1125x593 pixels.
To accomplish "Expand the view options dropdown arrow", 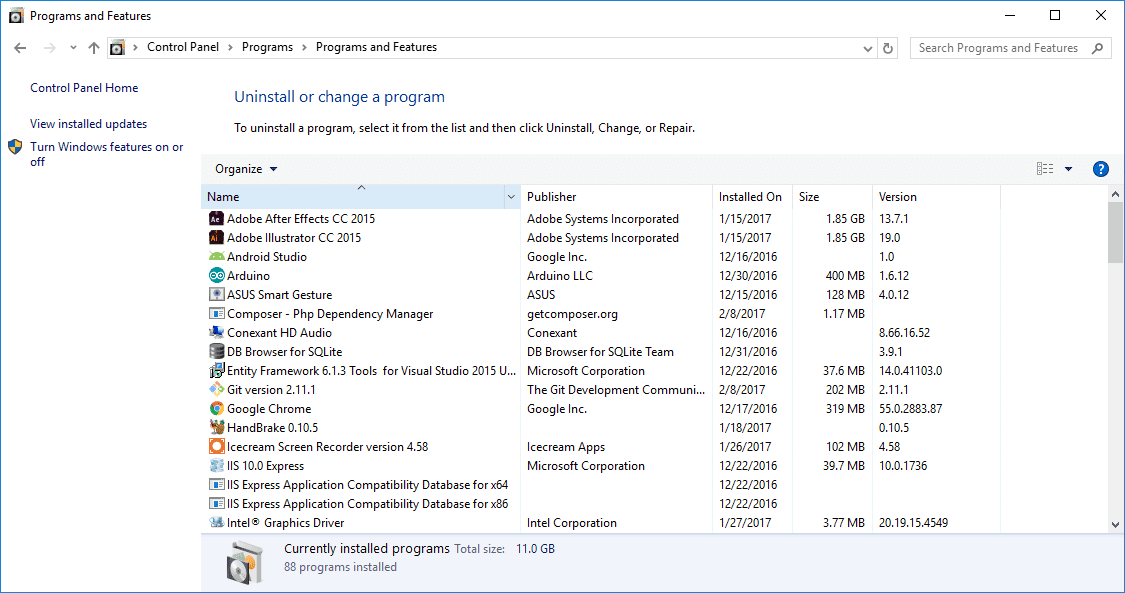I will click(1068, 169).
